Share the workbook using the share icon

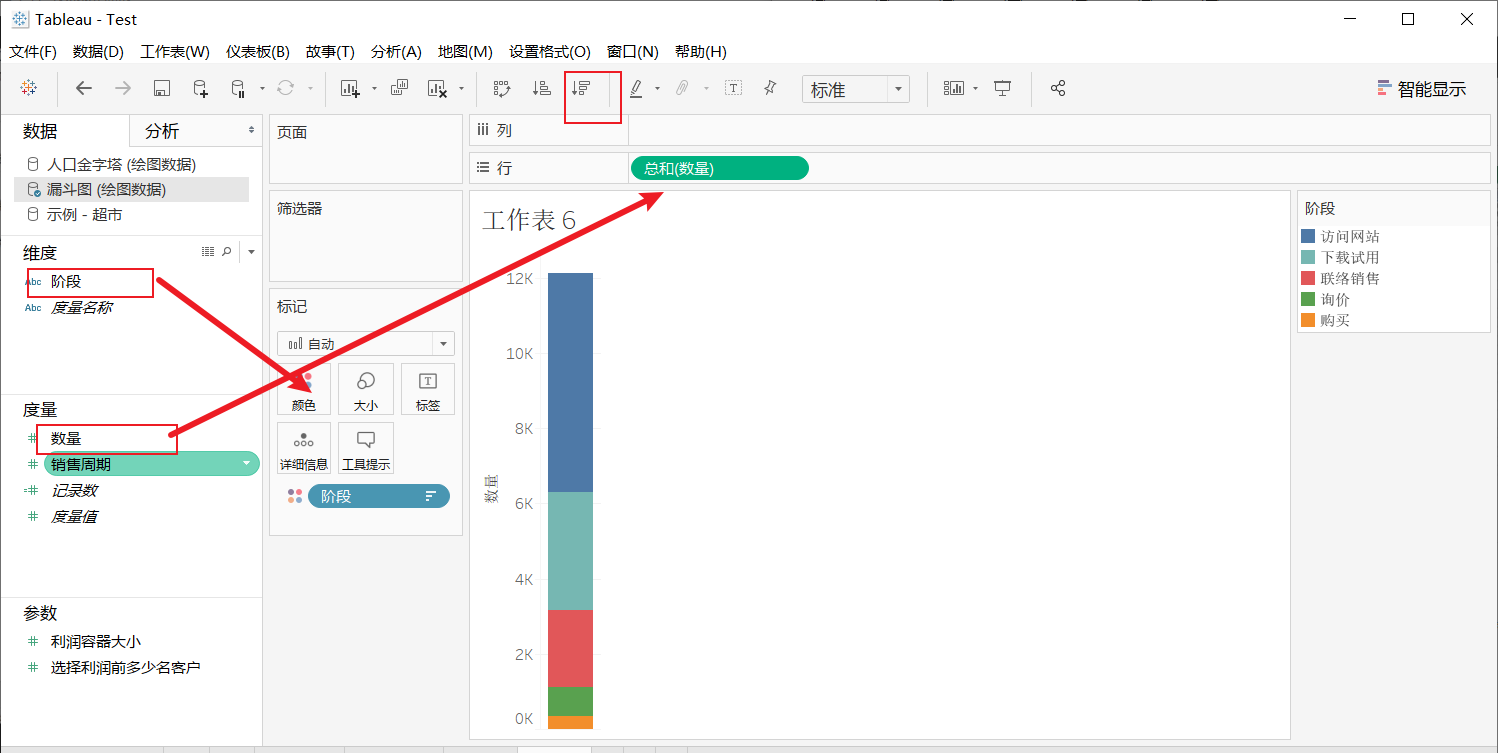[x=1058, y=88]
